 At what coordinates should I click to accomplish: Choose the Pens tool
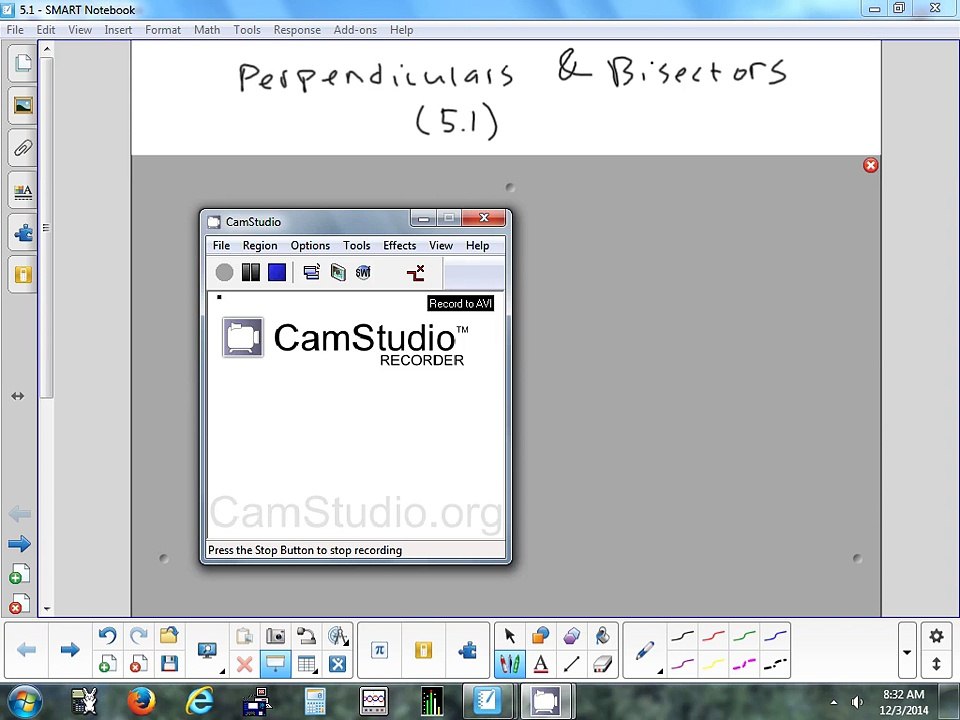click(x=509, y=664)
